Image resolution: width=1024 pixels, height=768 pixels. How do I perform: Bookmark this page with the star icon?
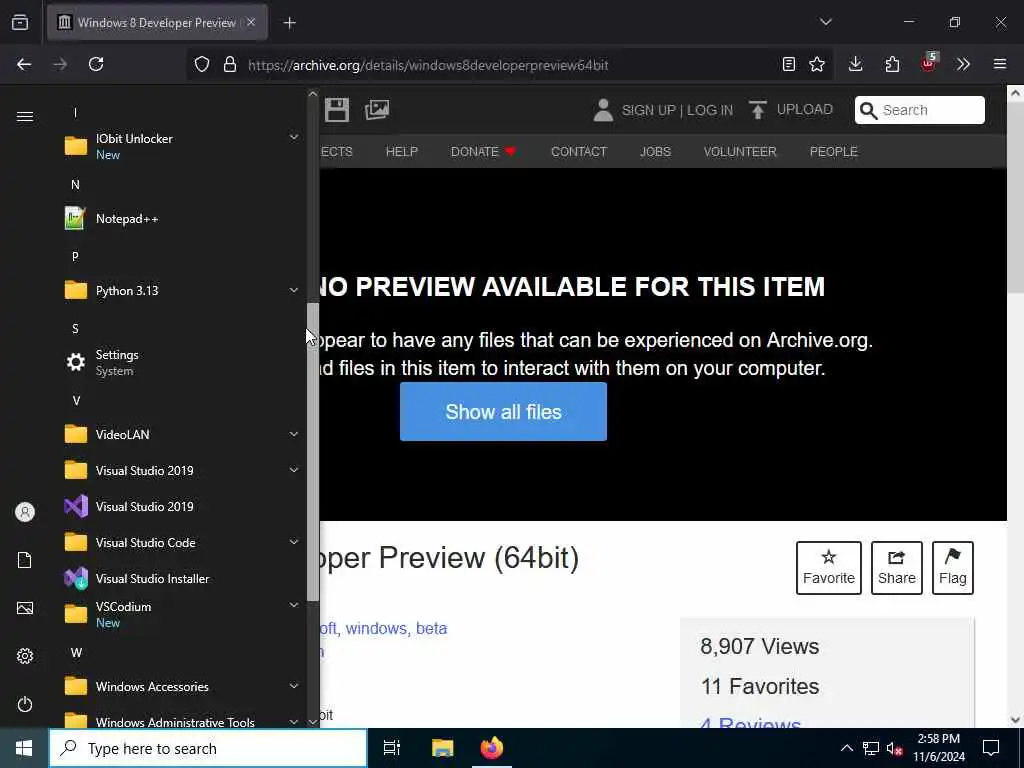point(817,64)
